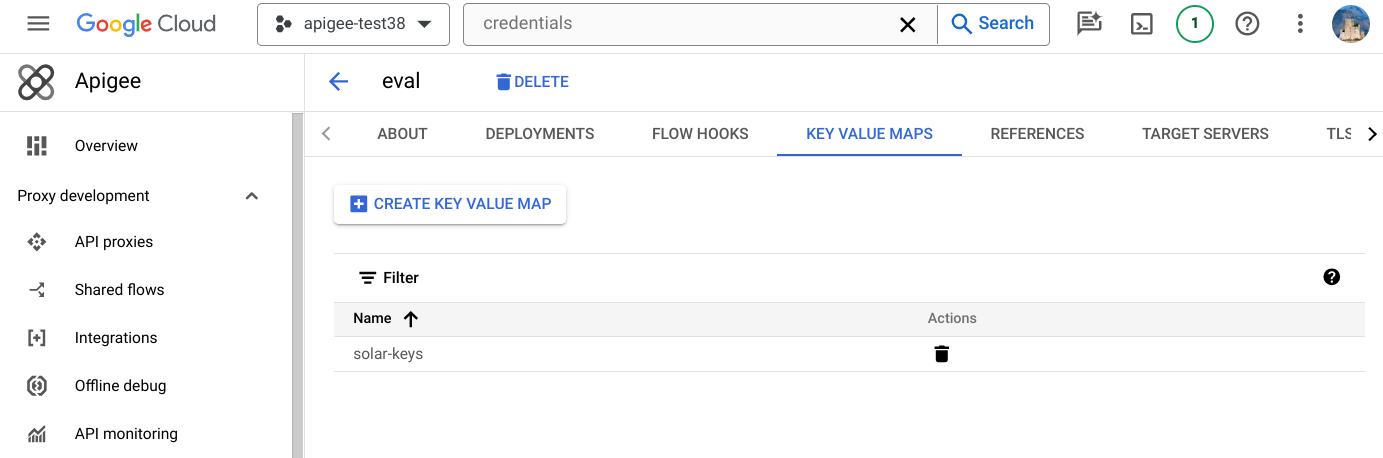Open Cloud Shell terminal icon

click(1142, 24)
